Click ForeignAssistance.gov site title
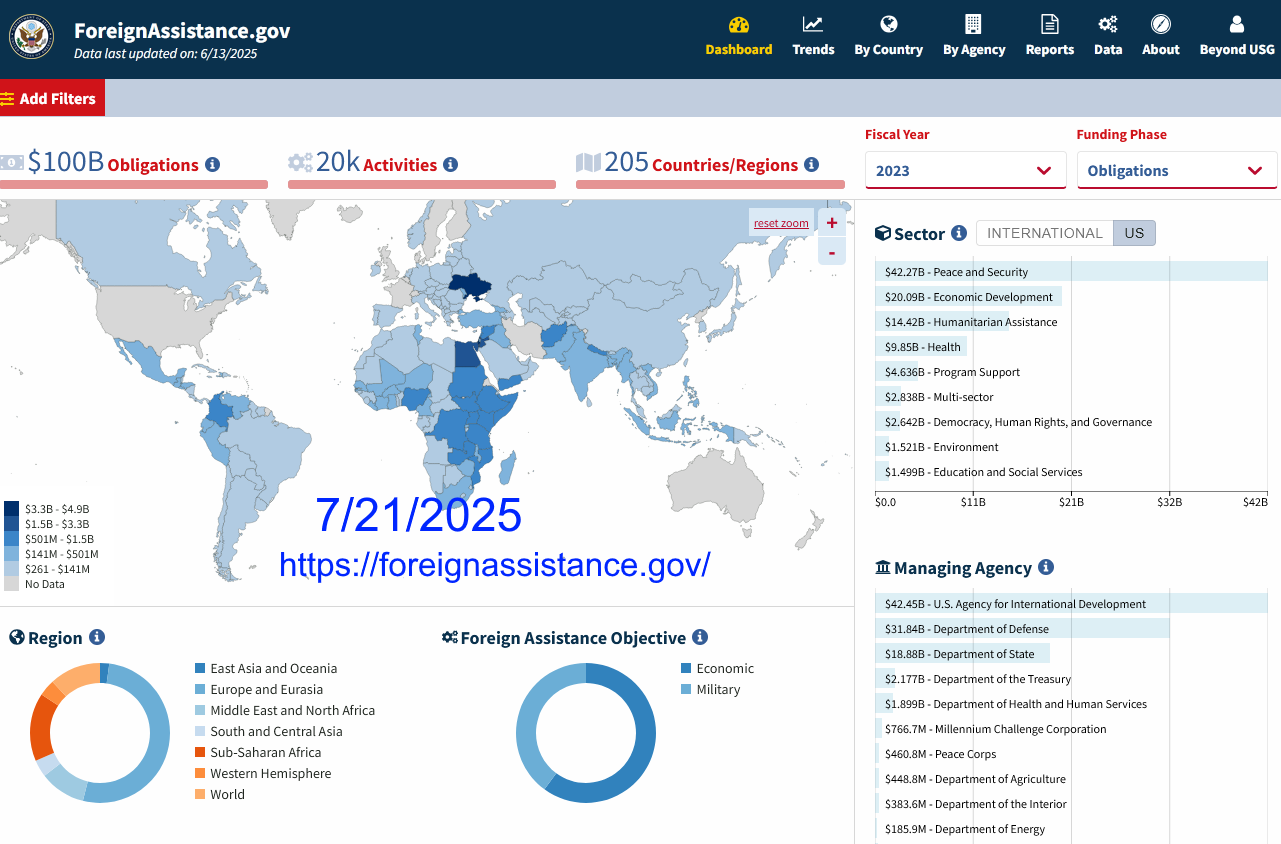 point(182,30)
